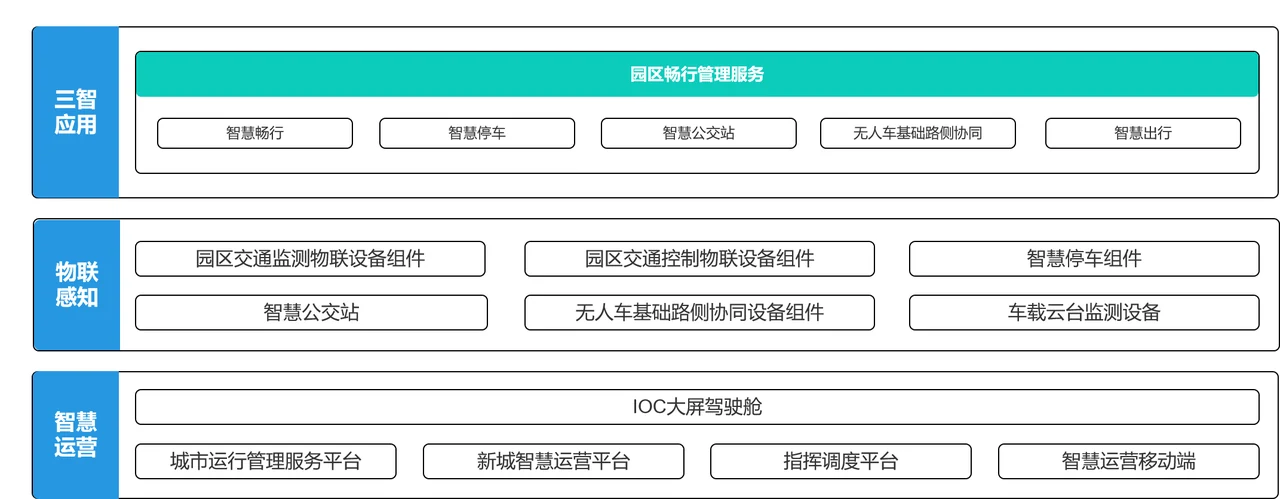Click the 三智应用 blue side label

tap(76, 112)
